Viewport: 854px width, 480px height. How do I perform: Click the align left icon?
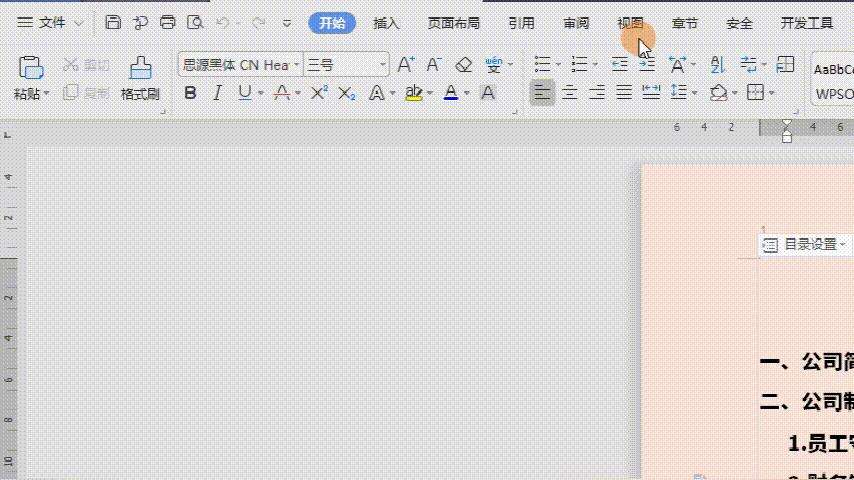coord(542,93)
